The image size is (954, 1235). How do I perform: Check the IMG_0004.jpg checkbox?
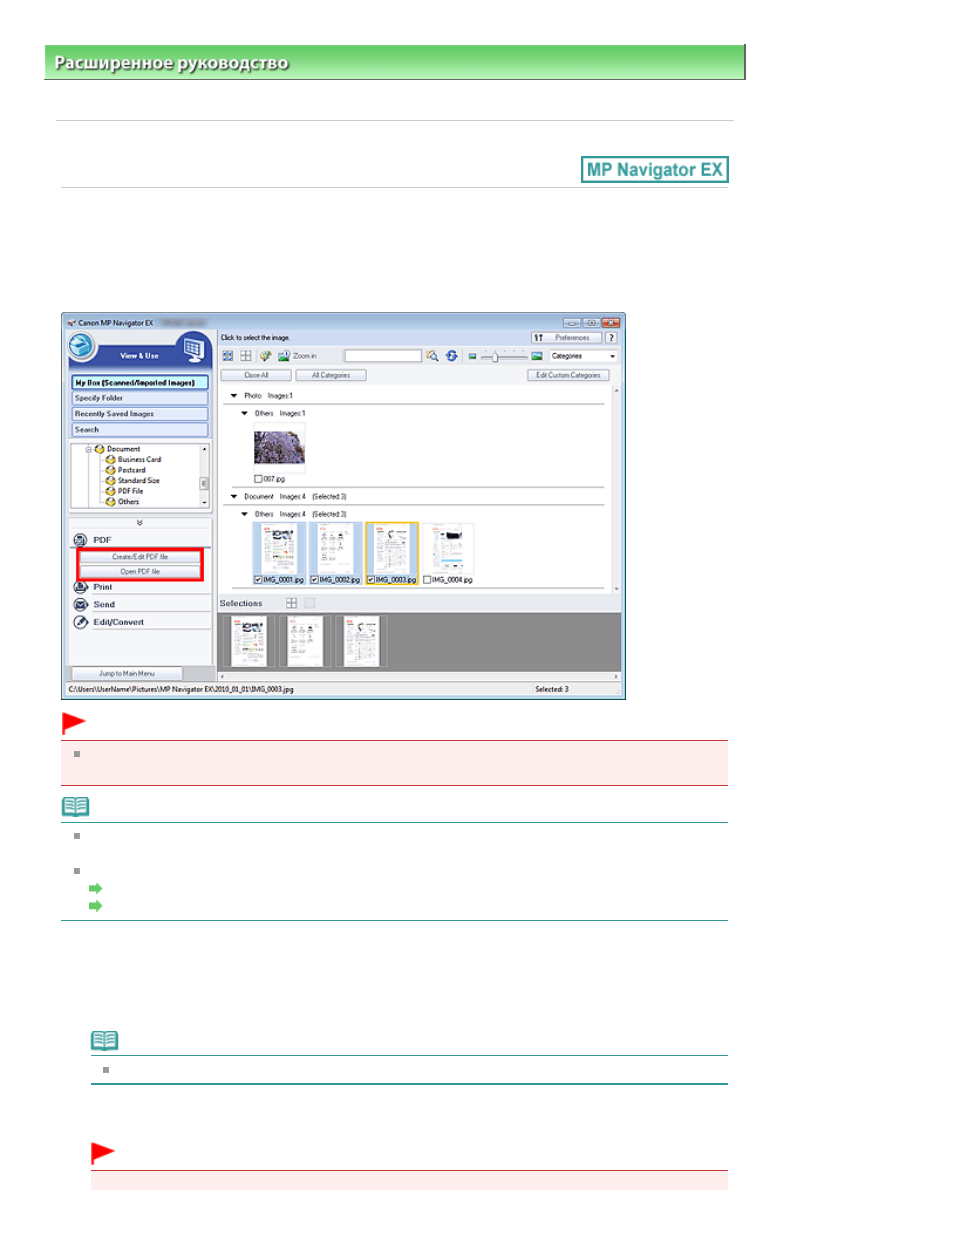[x=428, y=580]
